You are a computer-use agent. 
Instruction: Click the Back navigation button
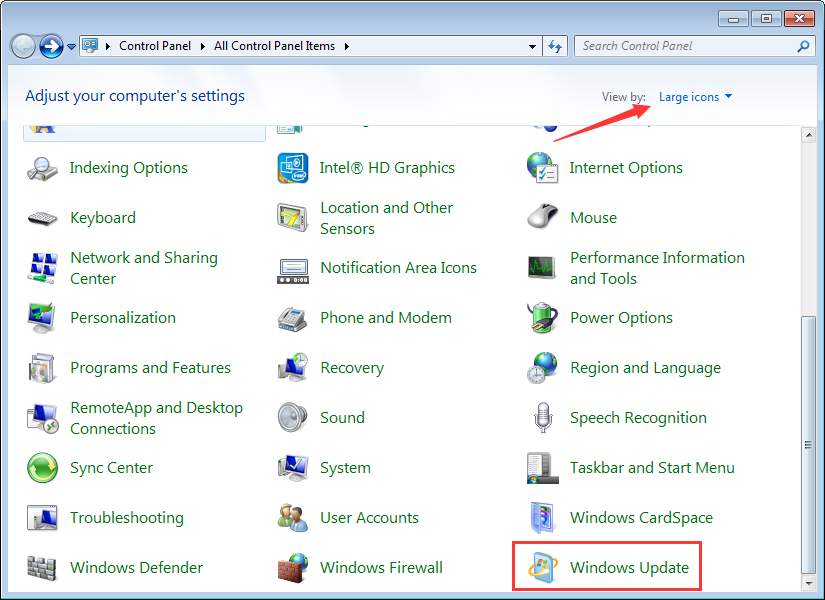point(23,46)
